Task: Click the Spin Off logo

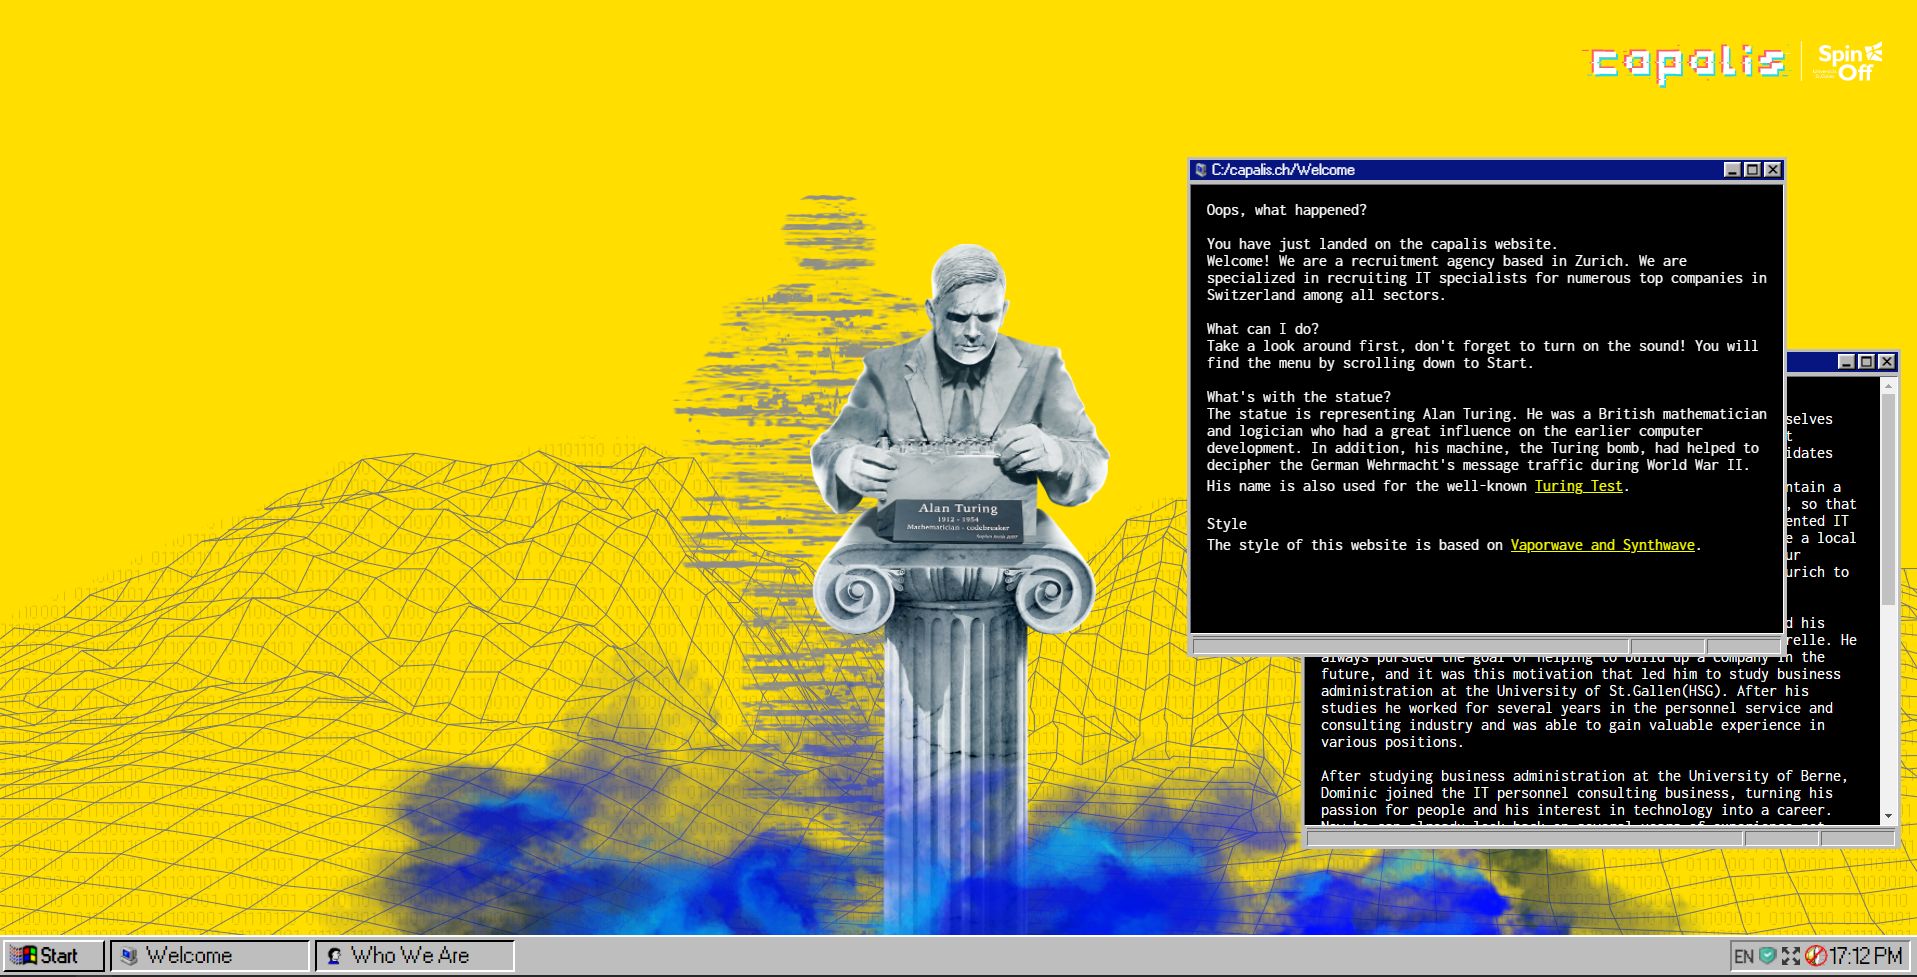Action: [x=1850, y=62]
